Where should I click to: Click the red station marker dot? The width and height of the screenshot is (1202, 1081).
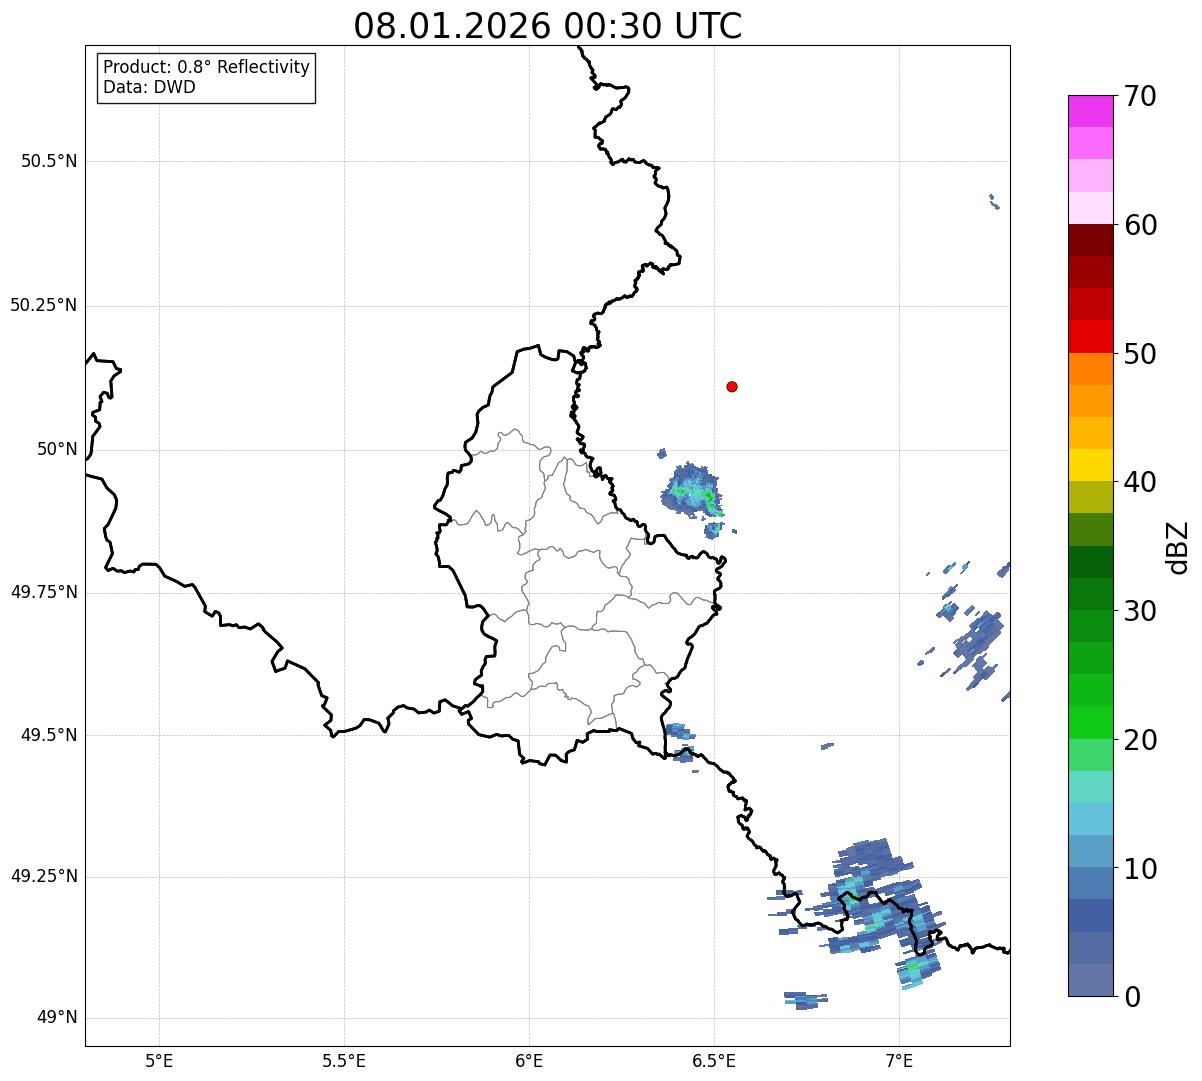[x=732, y=386]
